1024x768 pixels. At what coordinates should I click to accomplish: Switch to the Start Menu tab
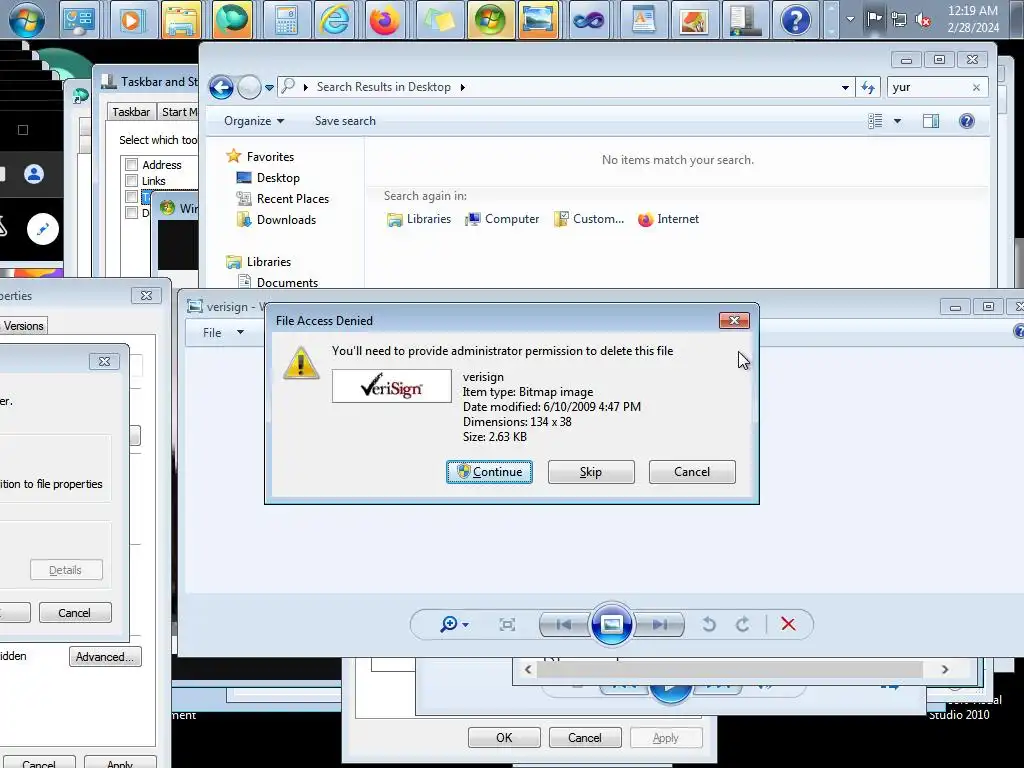178,112
